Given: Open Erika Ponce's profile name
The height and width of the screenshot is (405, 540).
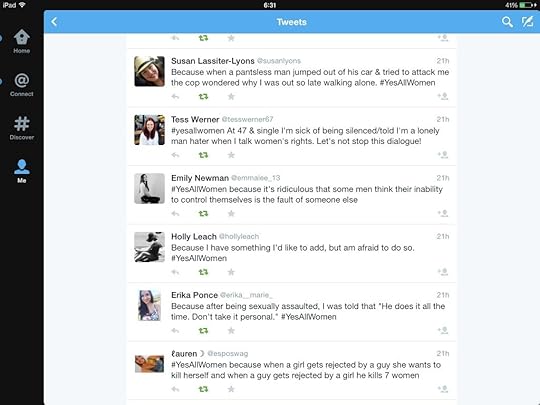Looking at the screenshot, I should 194,295.
